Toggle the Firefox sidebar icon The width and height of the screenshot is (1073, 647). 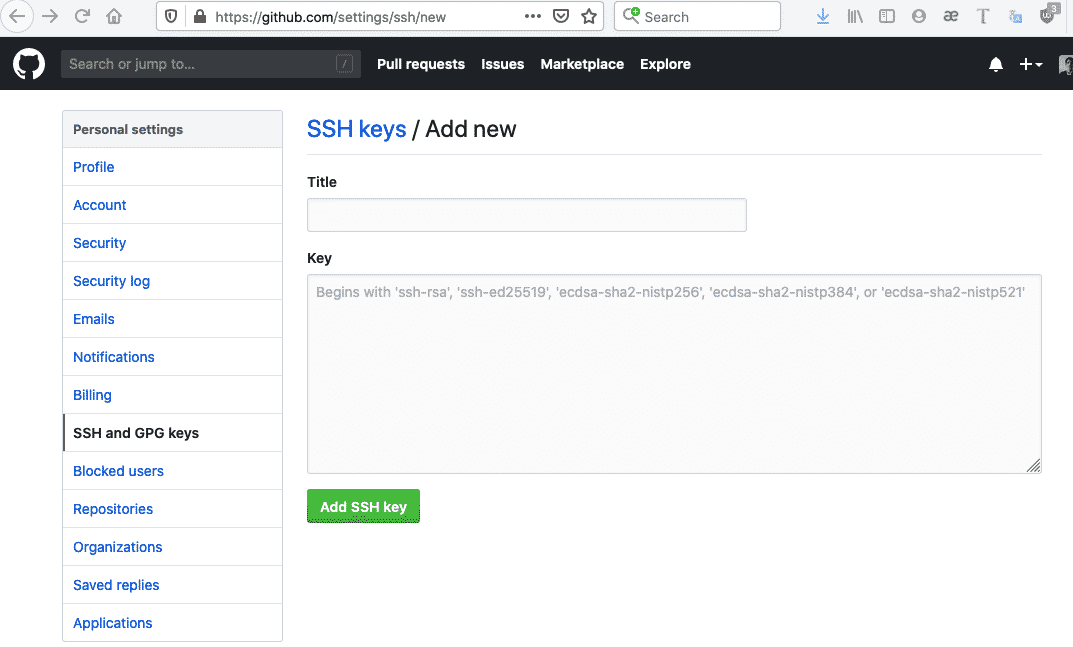[887, 16]
